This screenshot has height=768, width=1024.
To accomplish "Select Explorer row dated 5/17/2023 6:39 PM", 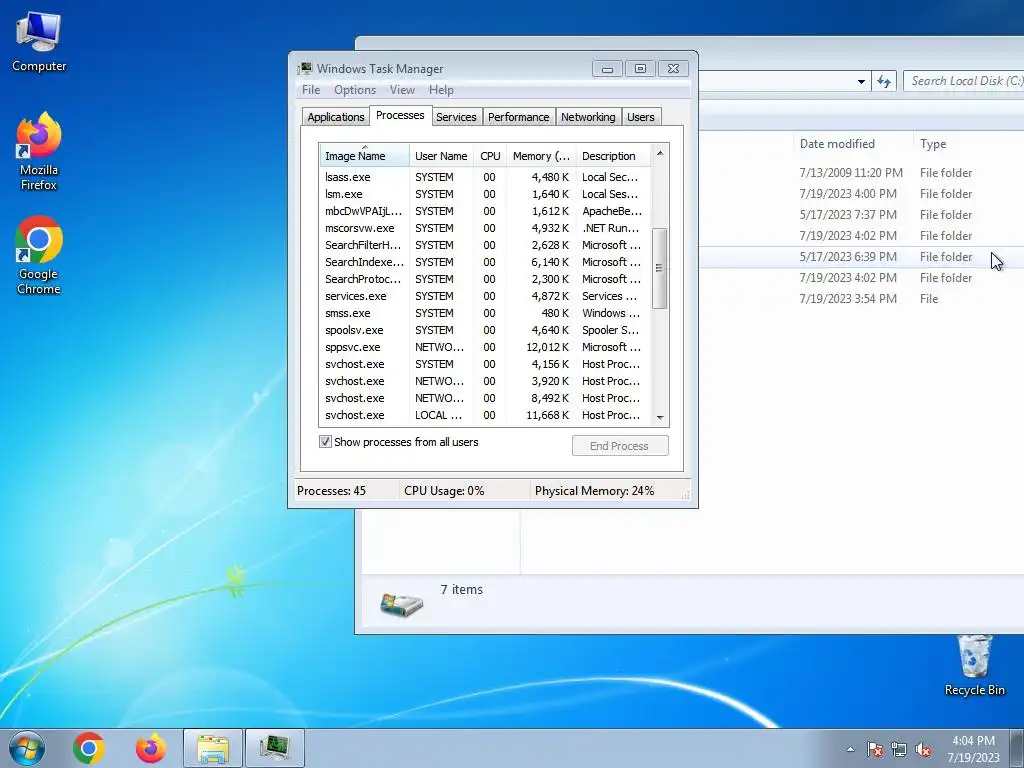I will coord(862,257).
